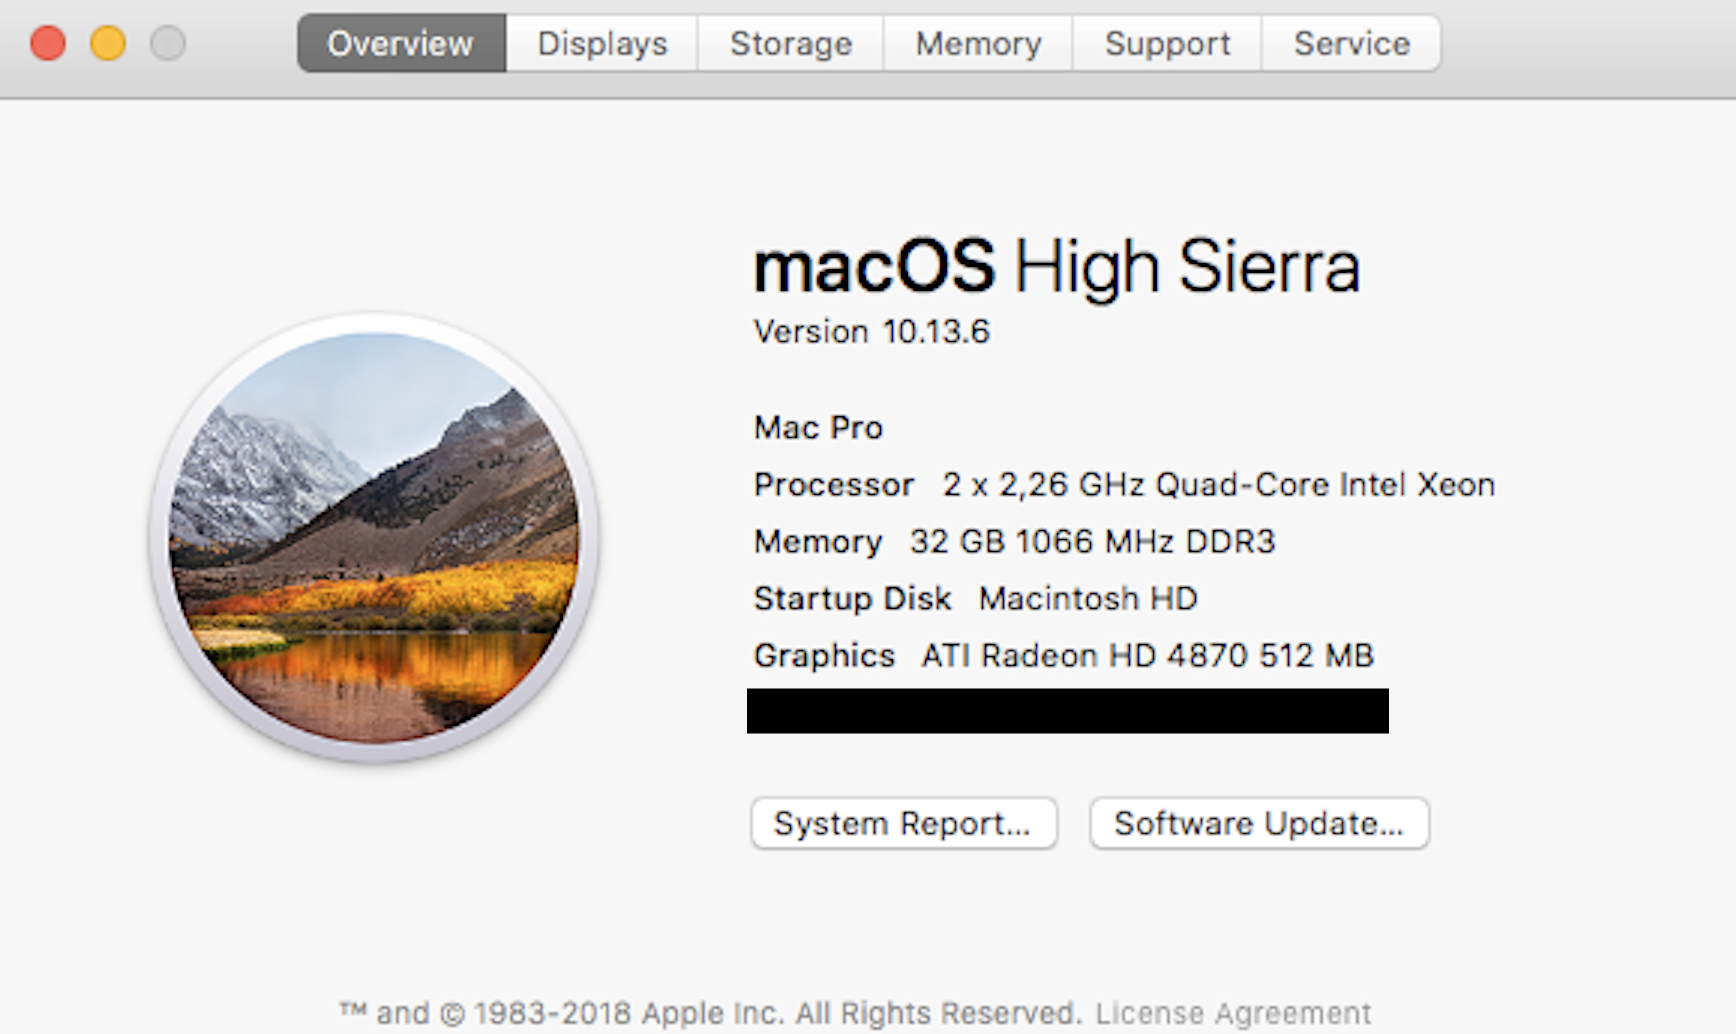Click the Memory 32 GB DDR3 line

[1014, 542]
